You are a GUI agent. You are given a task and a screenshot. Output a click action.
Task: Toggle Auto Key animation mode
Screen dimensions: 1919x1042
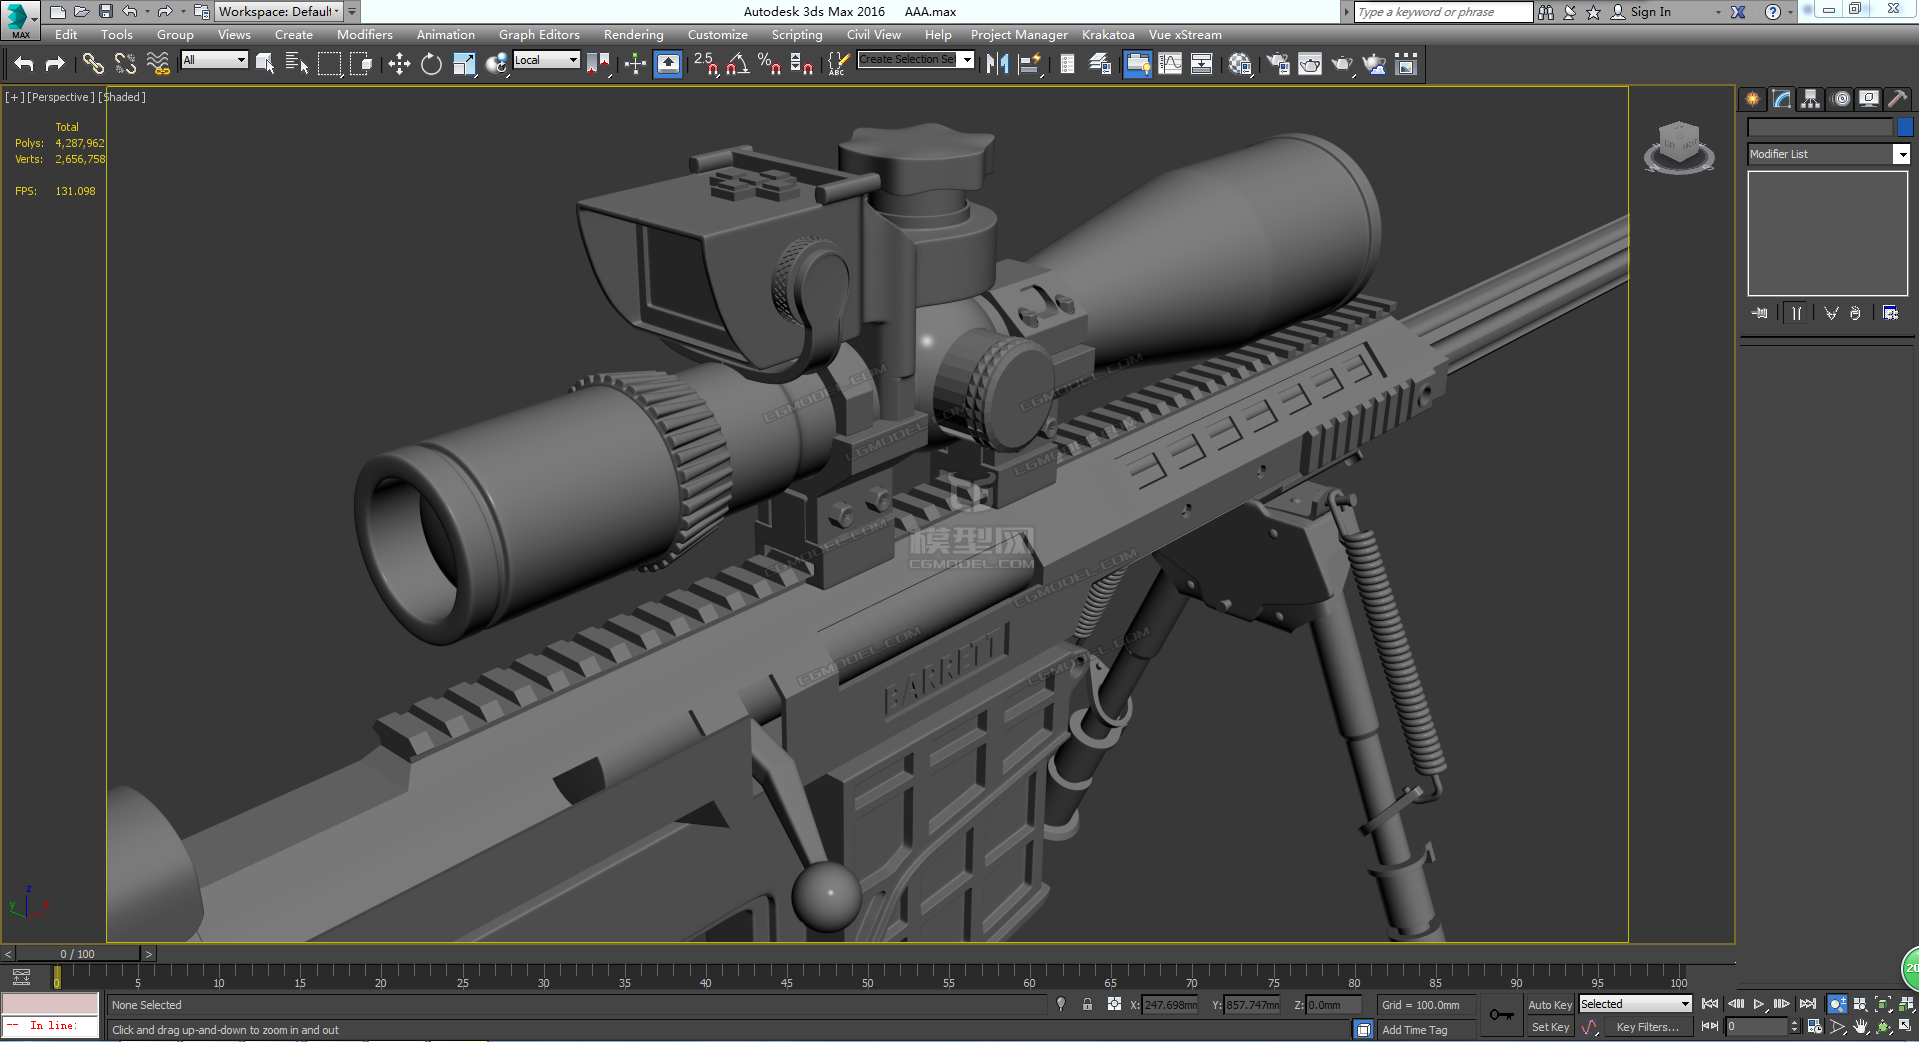1549,1005
